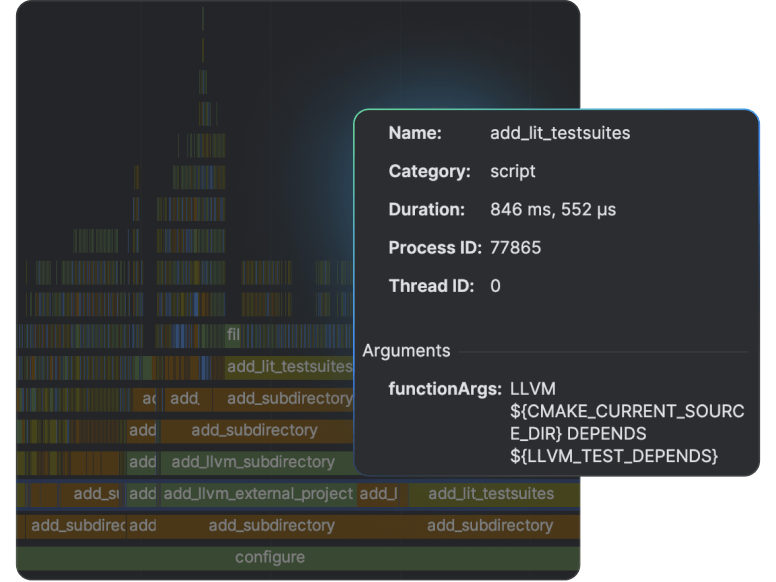The image size is (776, 582).
Task: Click the Name value add_lit_testsuites in tooltip
Action: pyautogui.click(x=560, y=133)
